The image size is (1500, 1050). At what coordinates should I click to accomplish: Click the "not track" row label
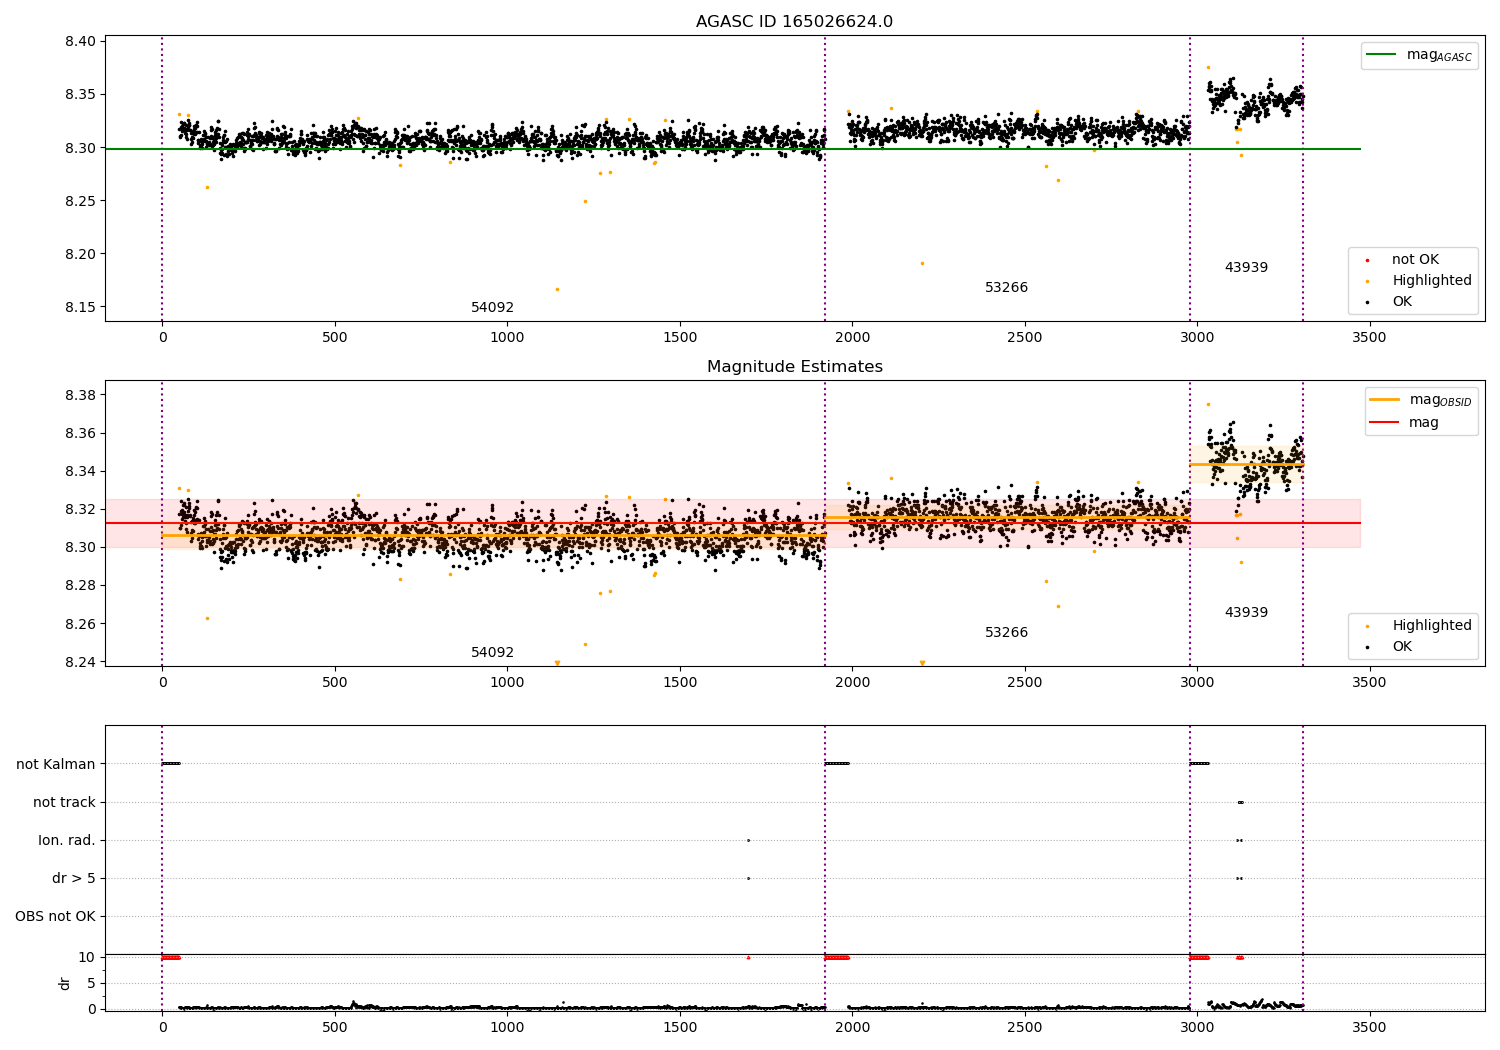pos(64,803)
